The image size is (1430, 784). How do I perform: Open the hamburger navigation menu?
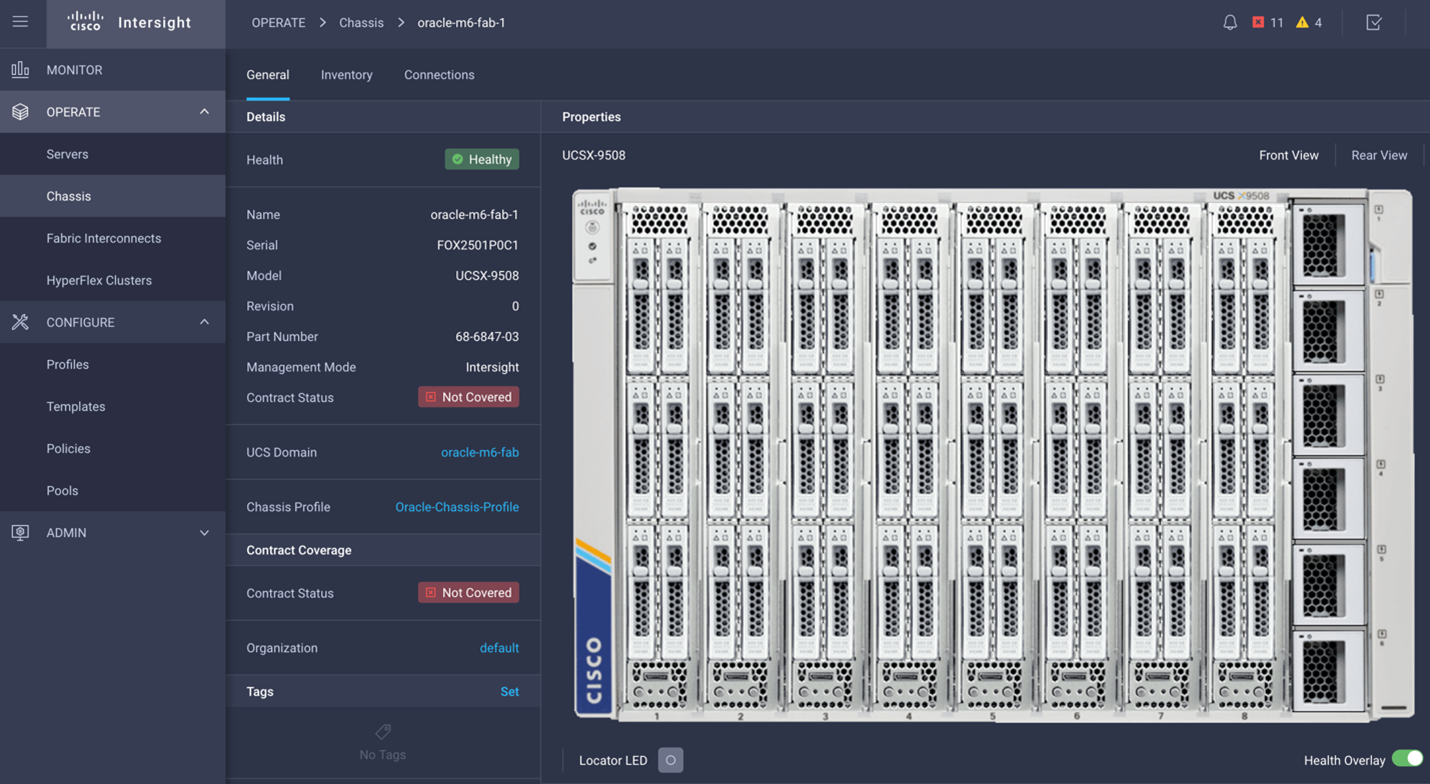coord(20,22)
